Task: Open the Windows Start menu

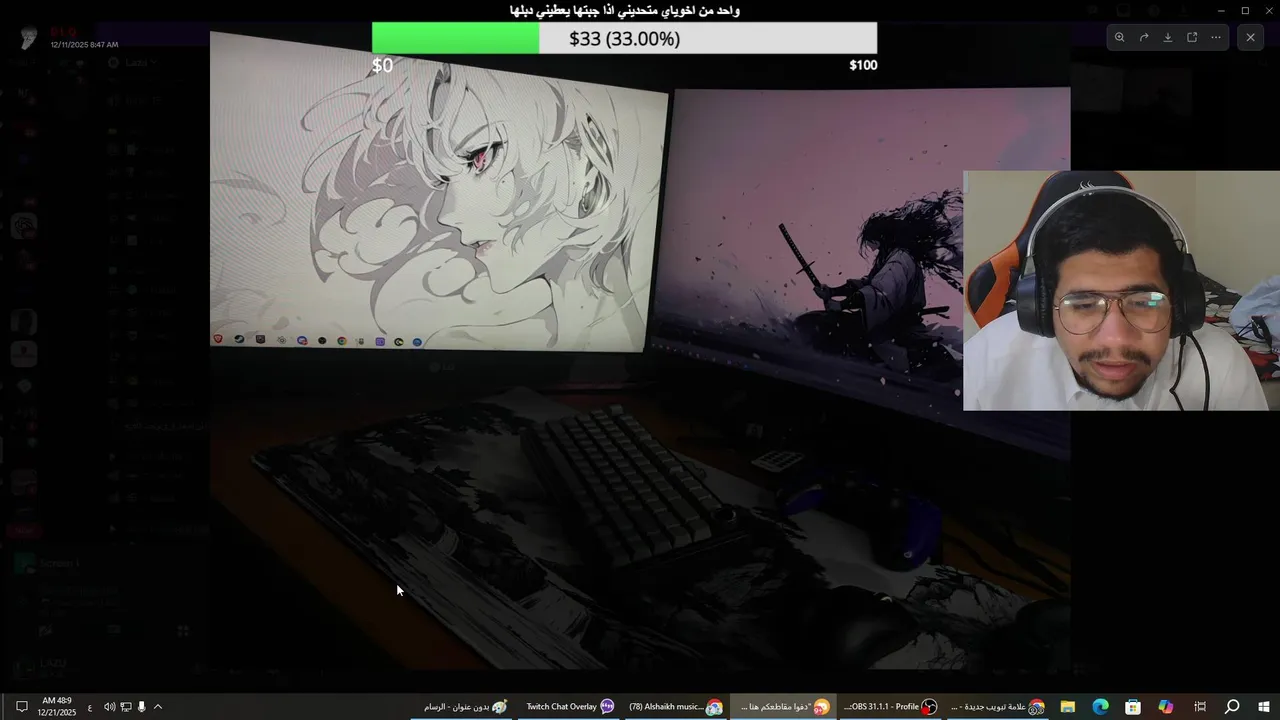Action: point(1264,707)
